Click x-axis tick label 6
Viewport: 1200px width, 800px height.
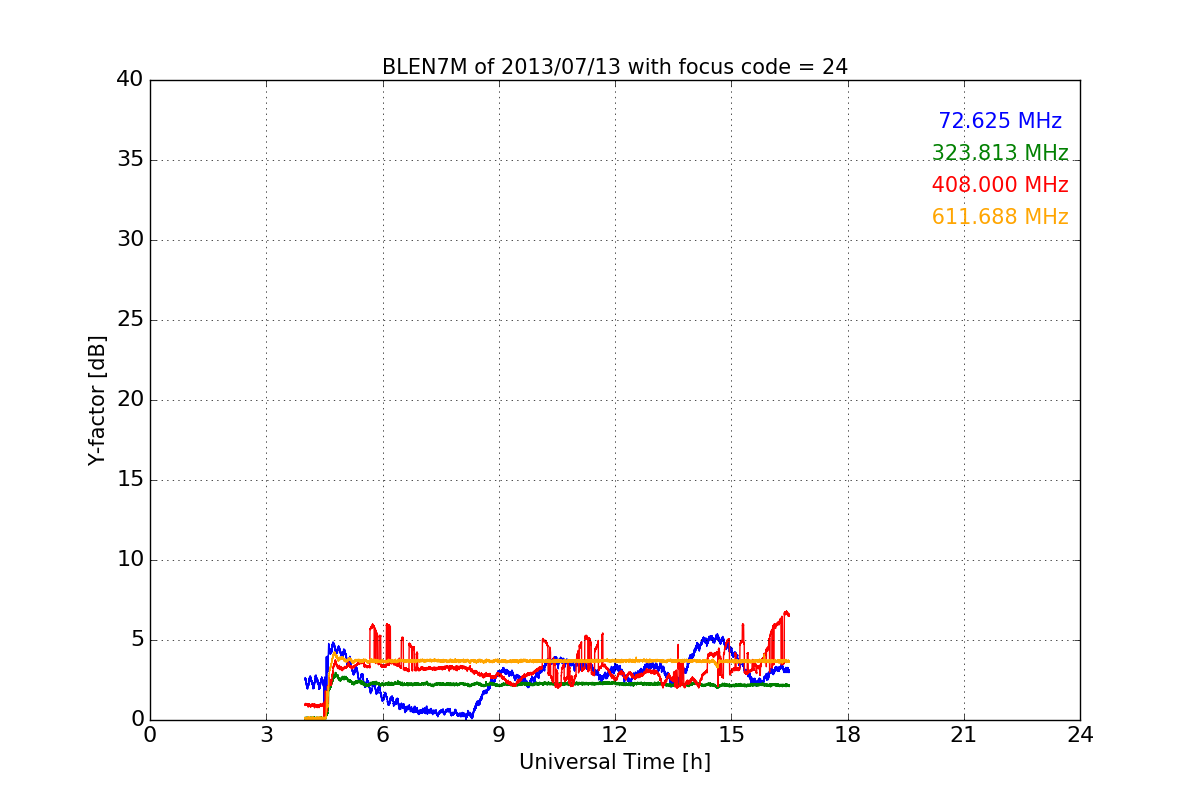[383, 735]
